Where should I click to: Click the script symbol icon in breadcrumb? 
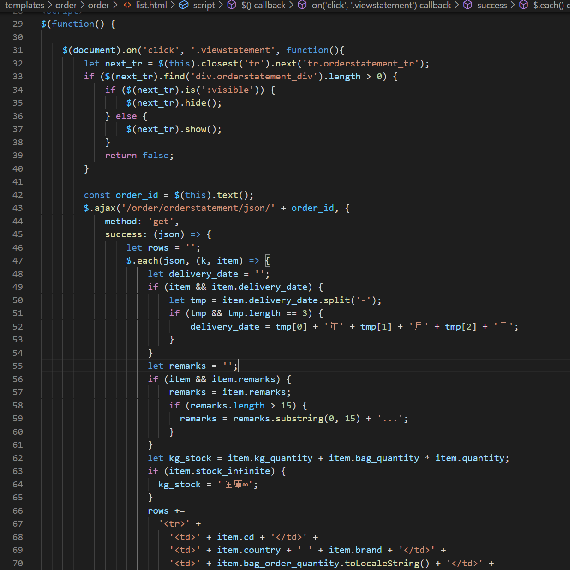(184, 5)
